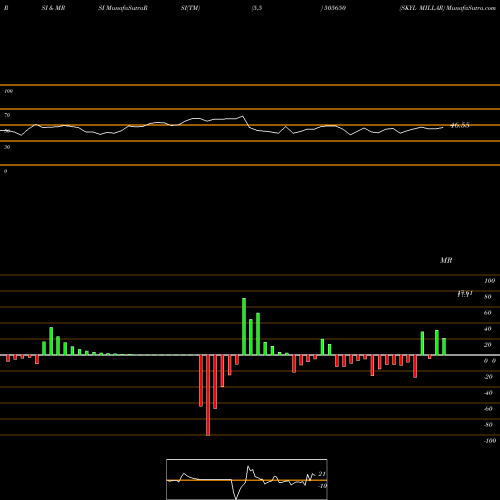Click the -20 label on MR axis
Image resolution: width=500 pixels, height=500 pixels.
click(488, 377)
